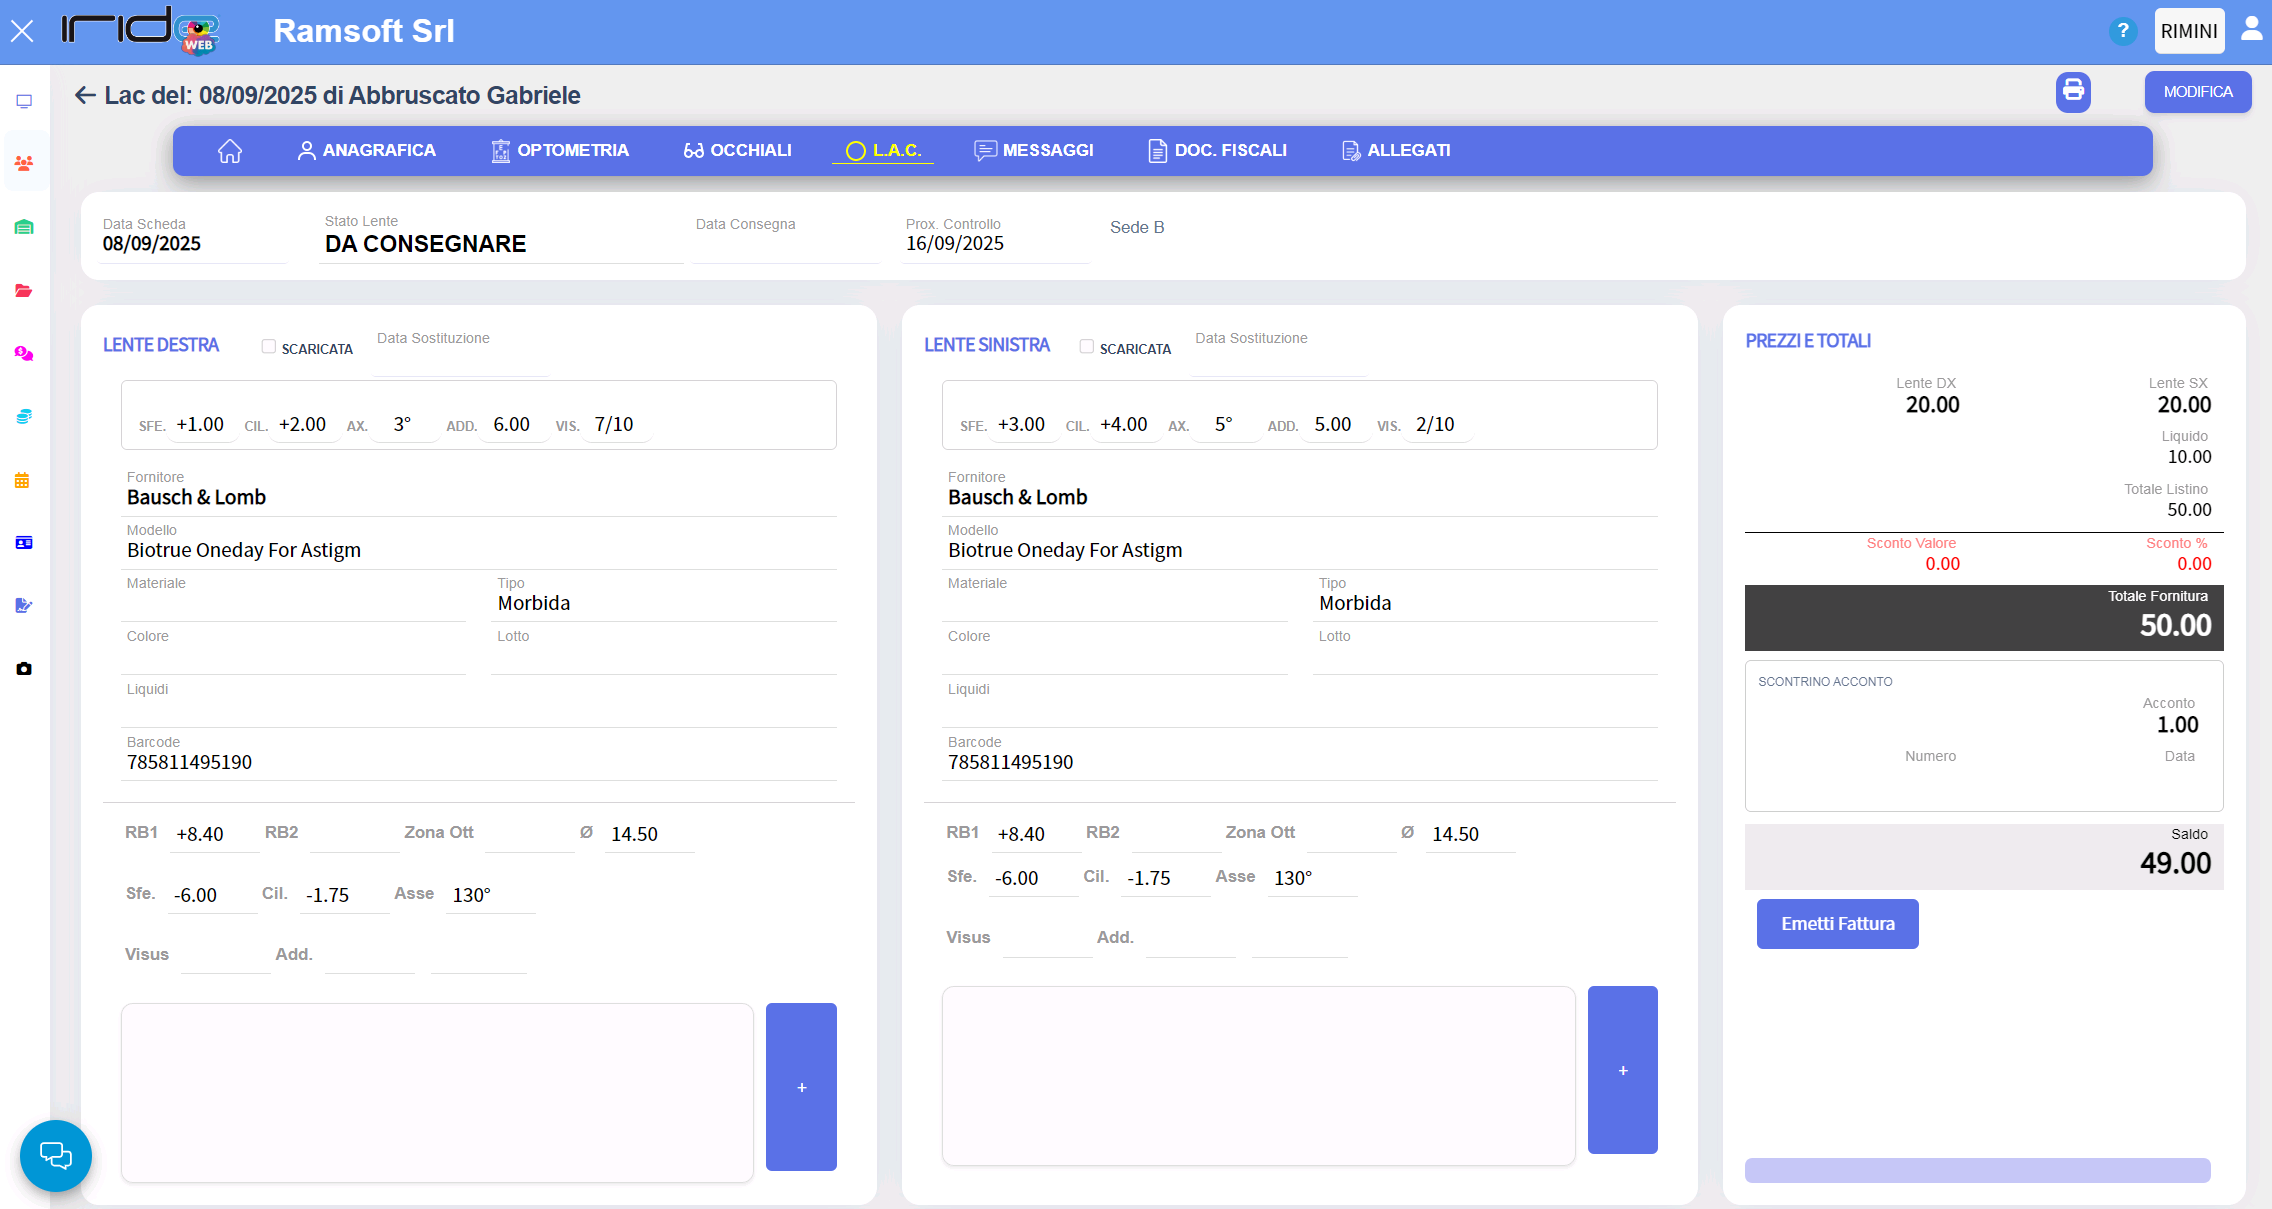Open the chat support bubble
2272x1209 pixels.
tap(56, 1155)
